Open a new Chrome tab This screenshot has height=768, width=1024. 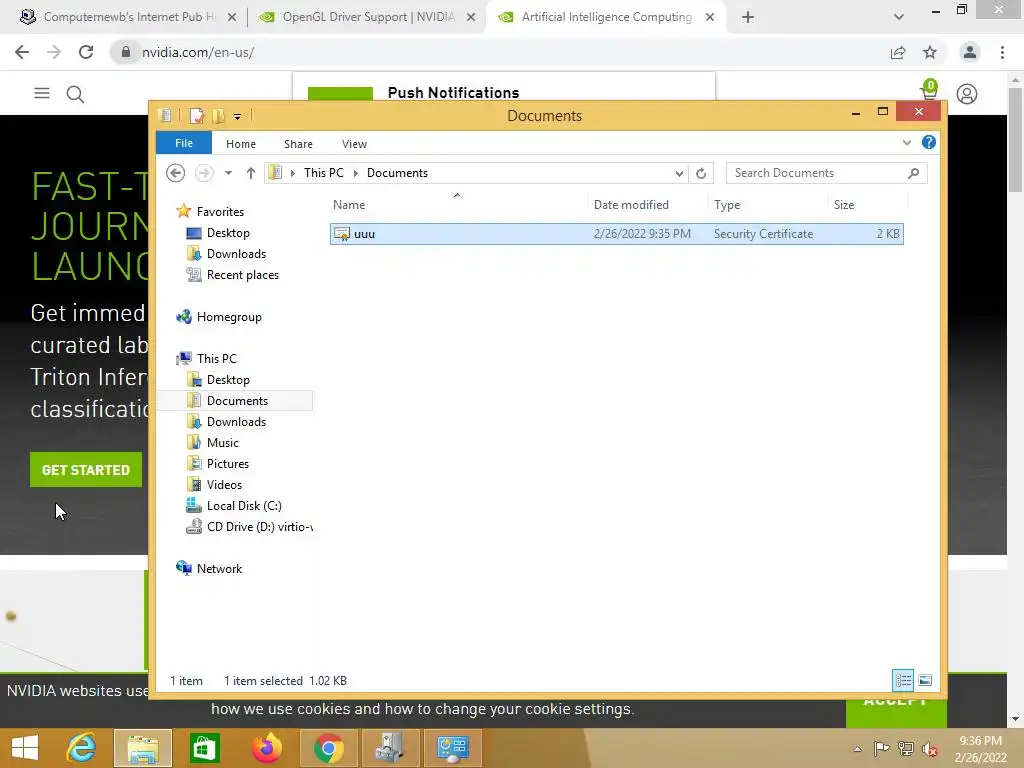[748, 18]
